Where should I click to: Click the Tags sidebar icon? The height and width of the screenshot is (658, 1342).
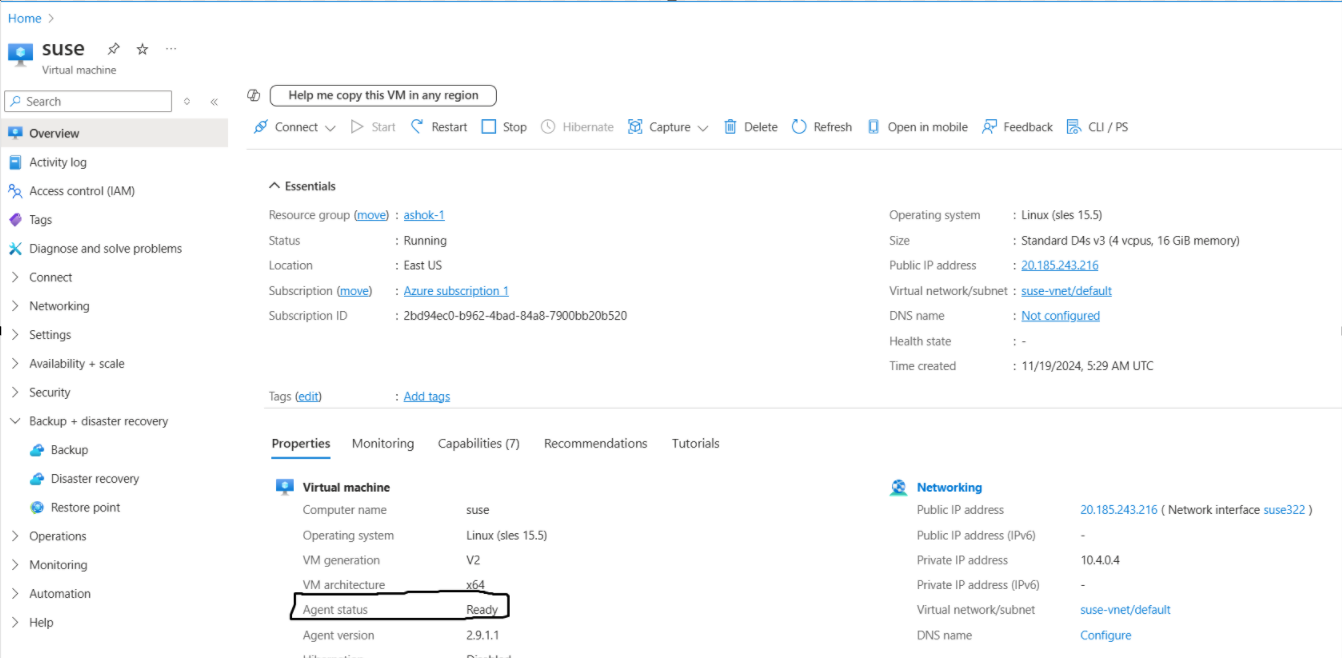(x=15, y=220)
